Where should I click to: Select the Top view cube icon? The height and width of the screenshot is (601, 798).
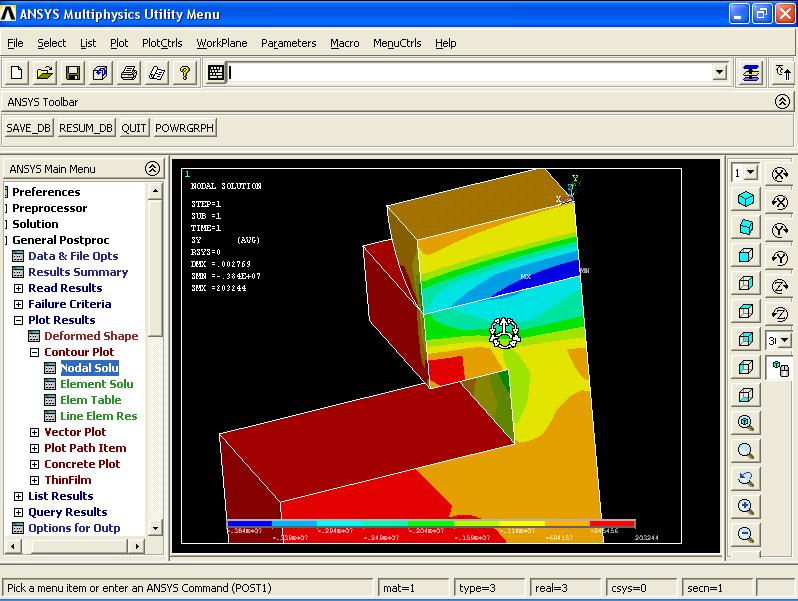(746, 311)
